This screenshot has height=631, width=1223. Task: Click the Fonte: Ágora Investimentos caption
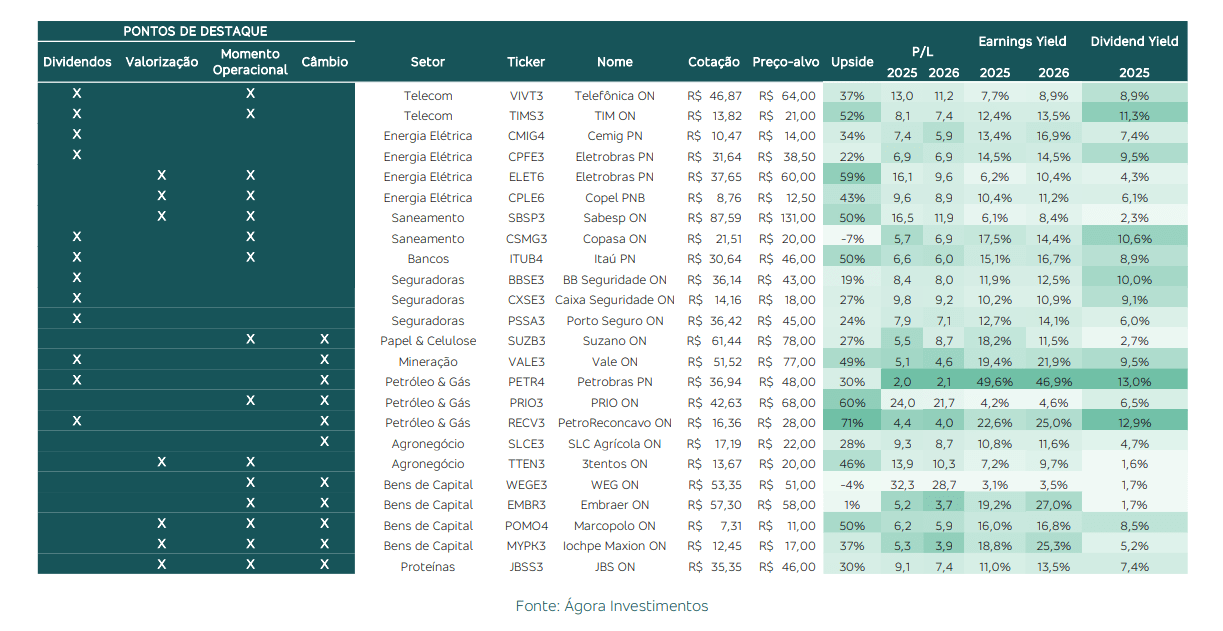pos(611,606)
